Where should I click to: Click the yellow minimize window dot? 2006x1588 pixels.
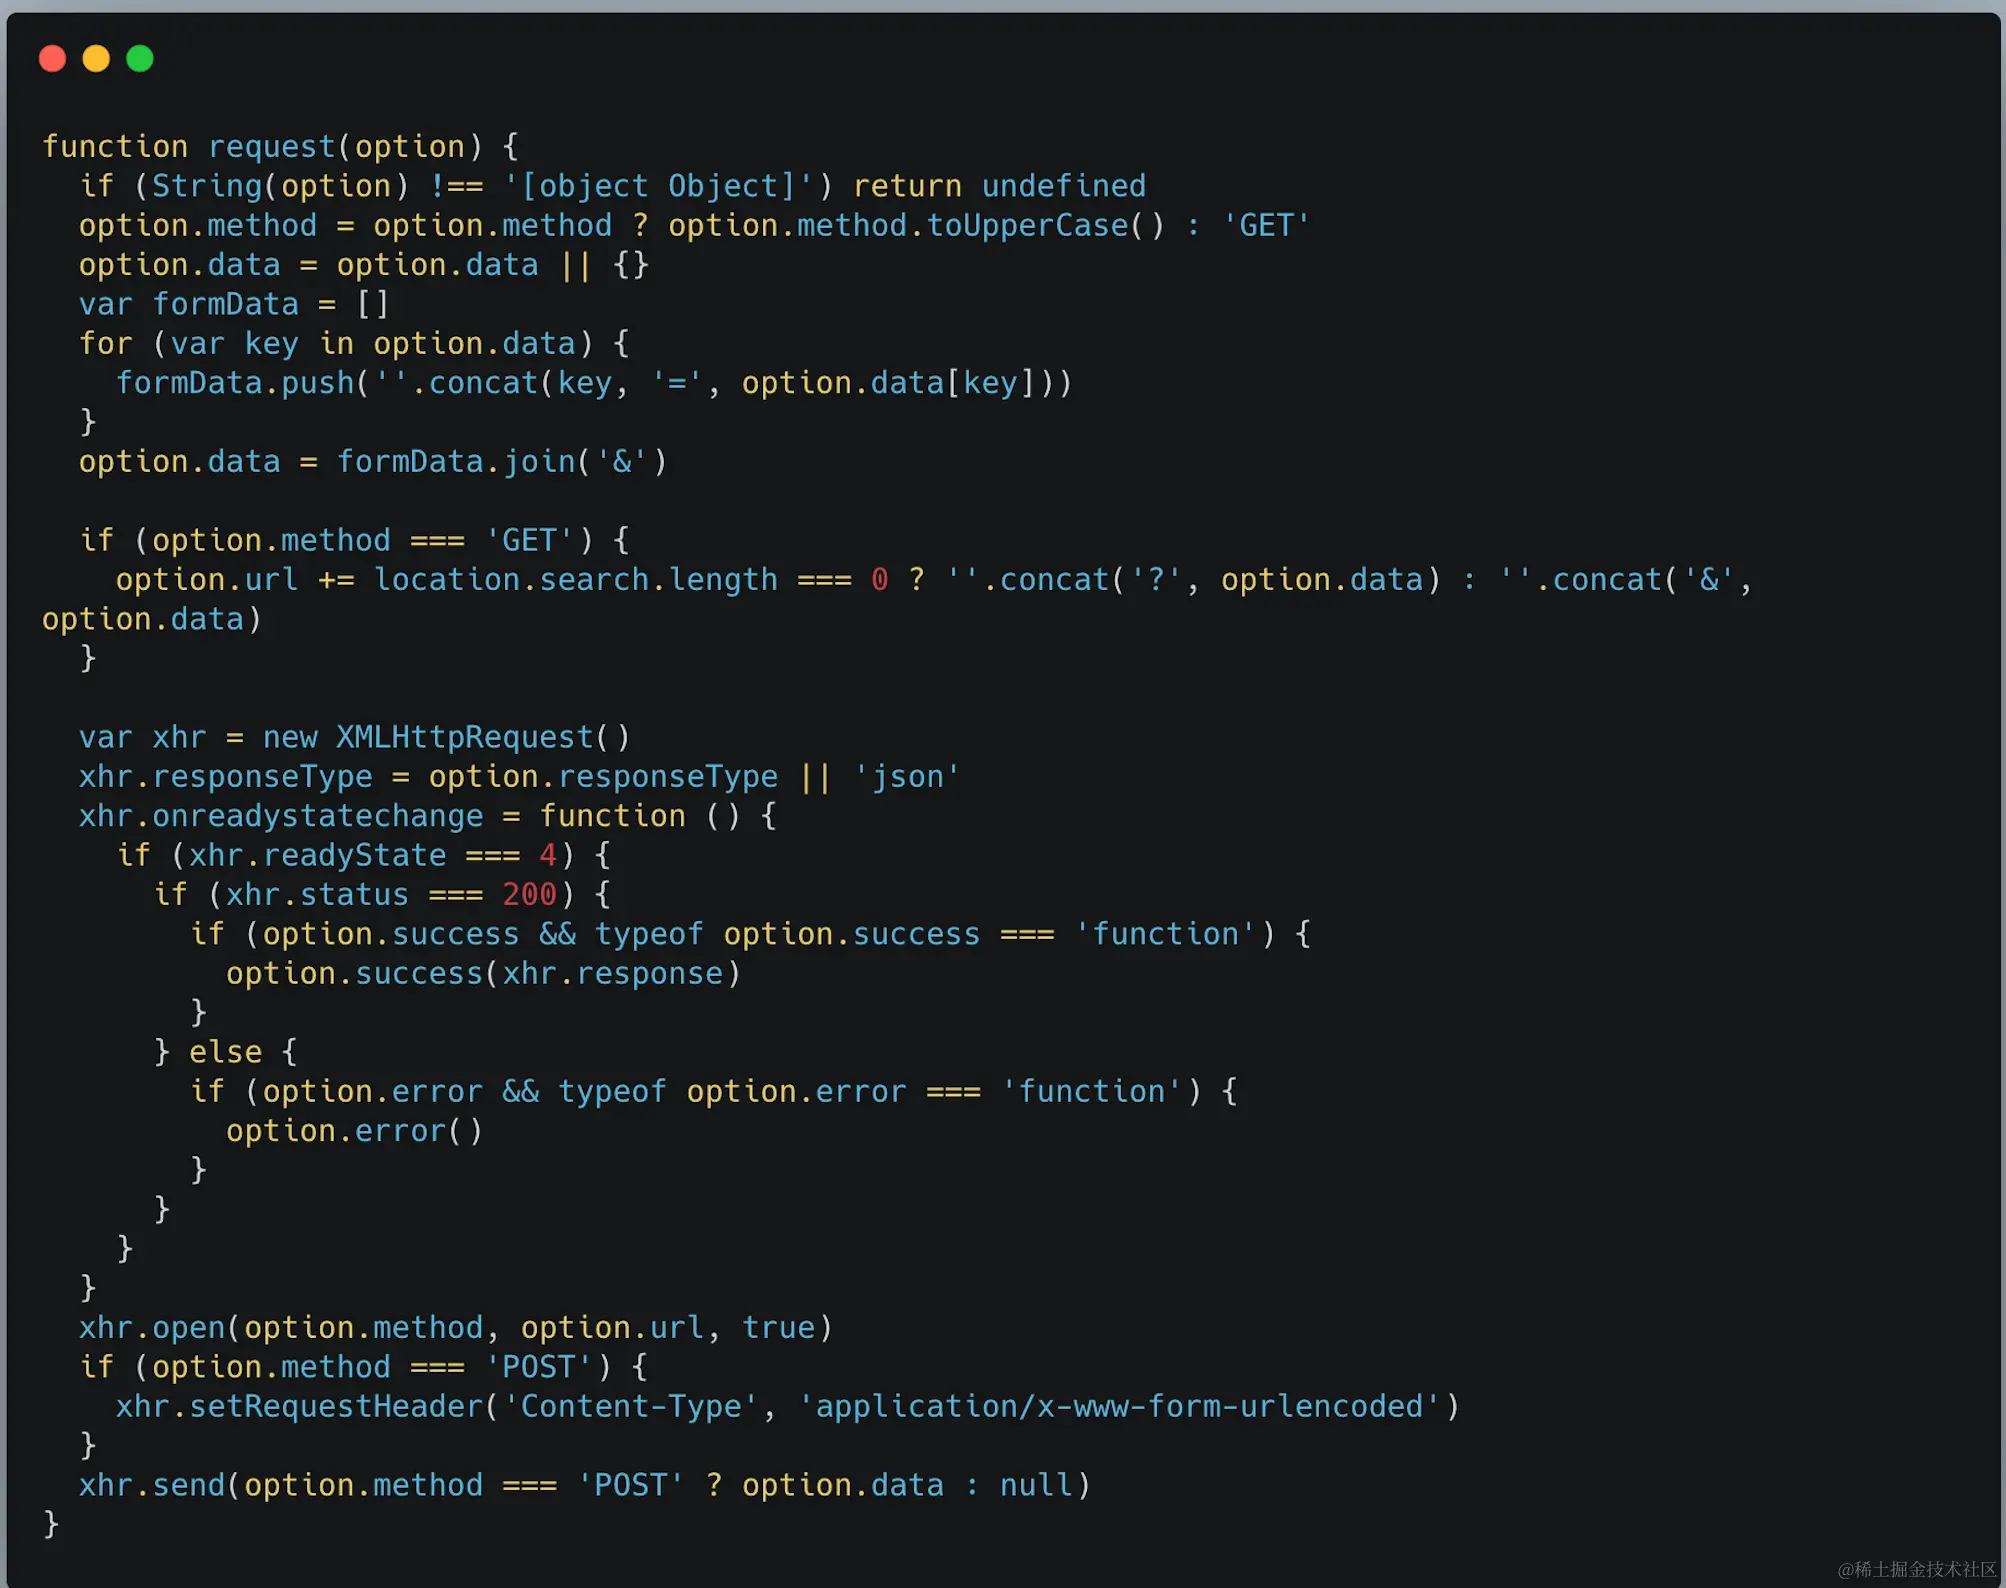pos(96,59)
